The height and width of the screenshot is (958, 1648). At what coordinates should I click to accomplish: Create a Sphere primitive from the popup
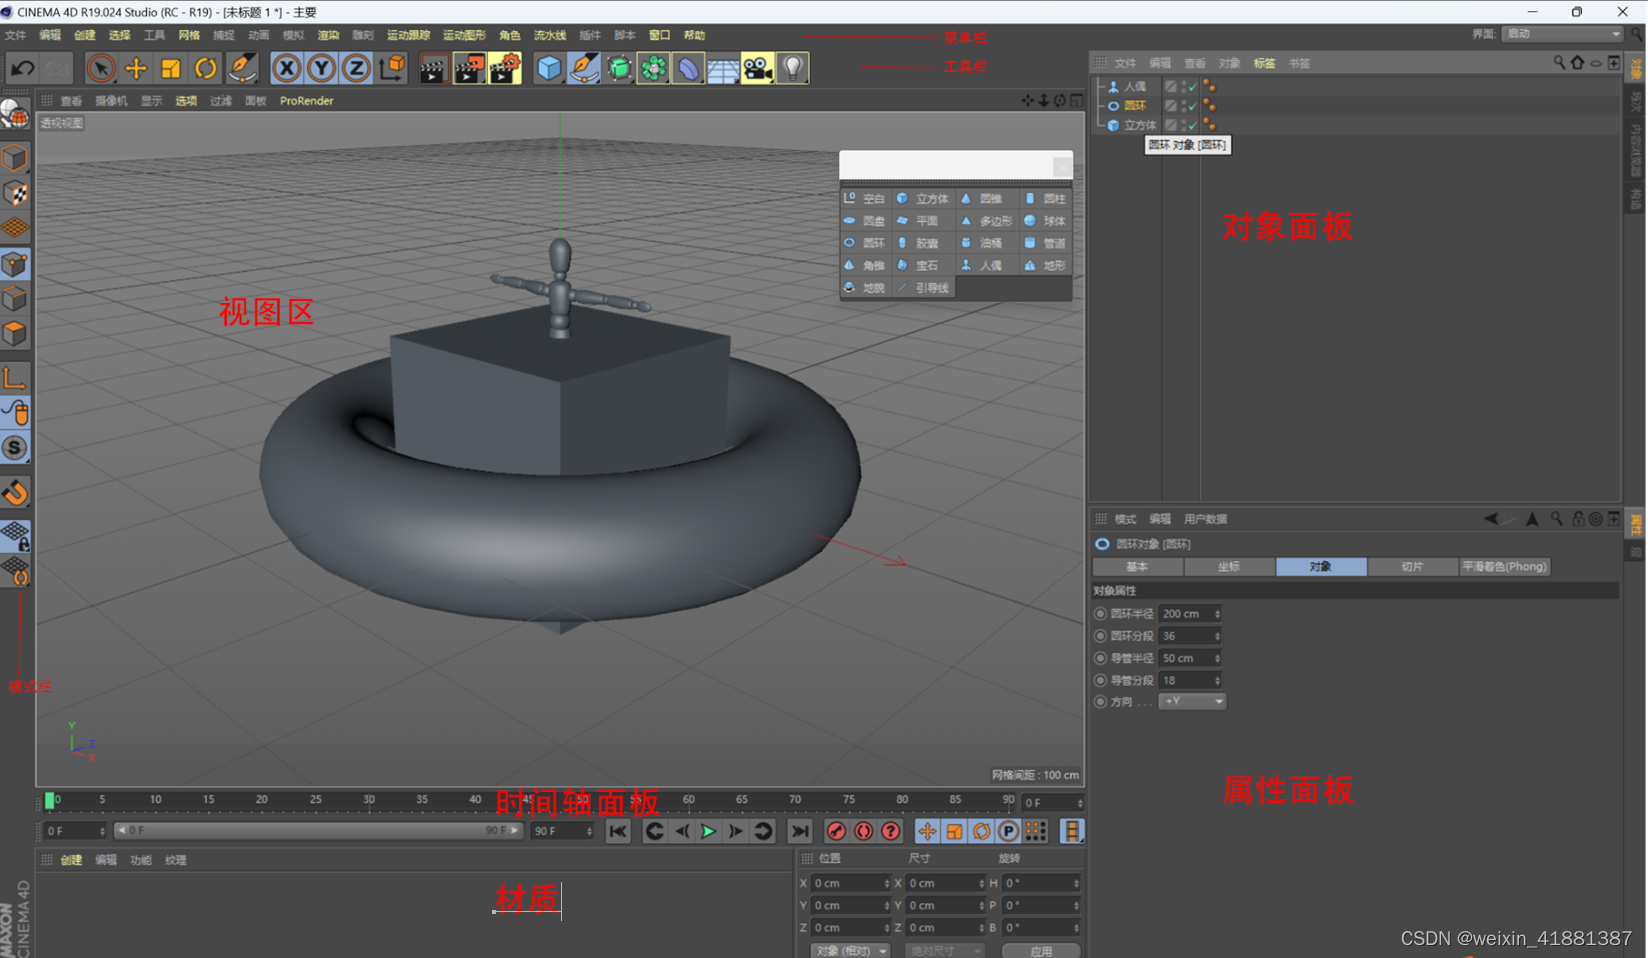[1050, 220]
